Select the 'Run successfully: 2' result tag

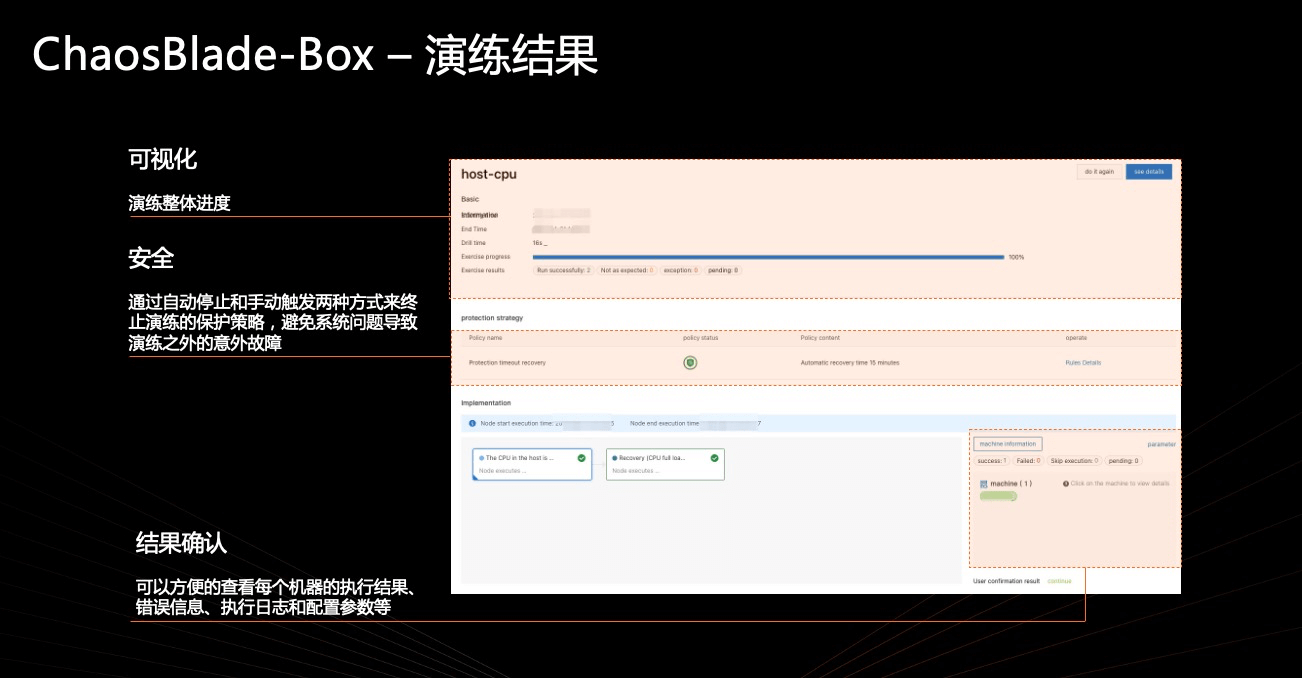[563, 270]
